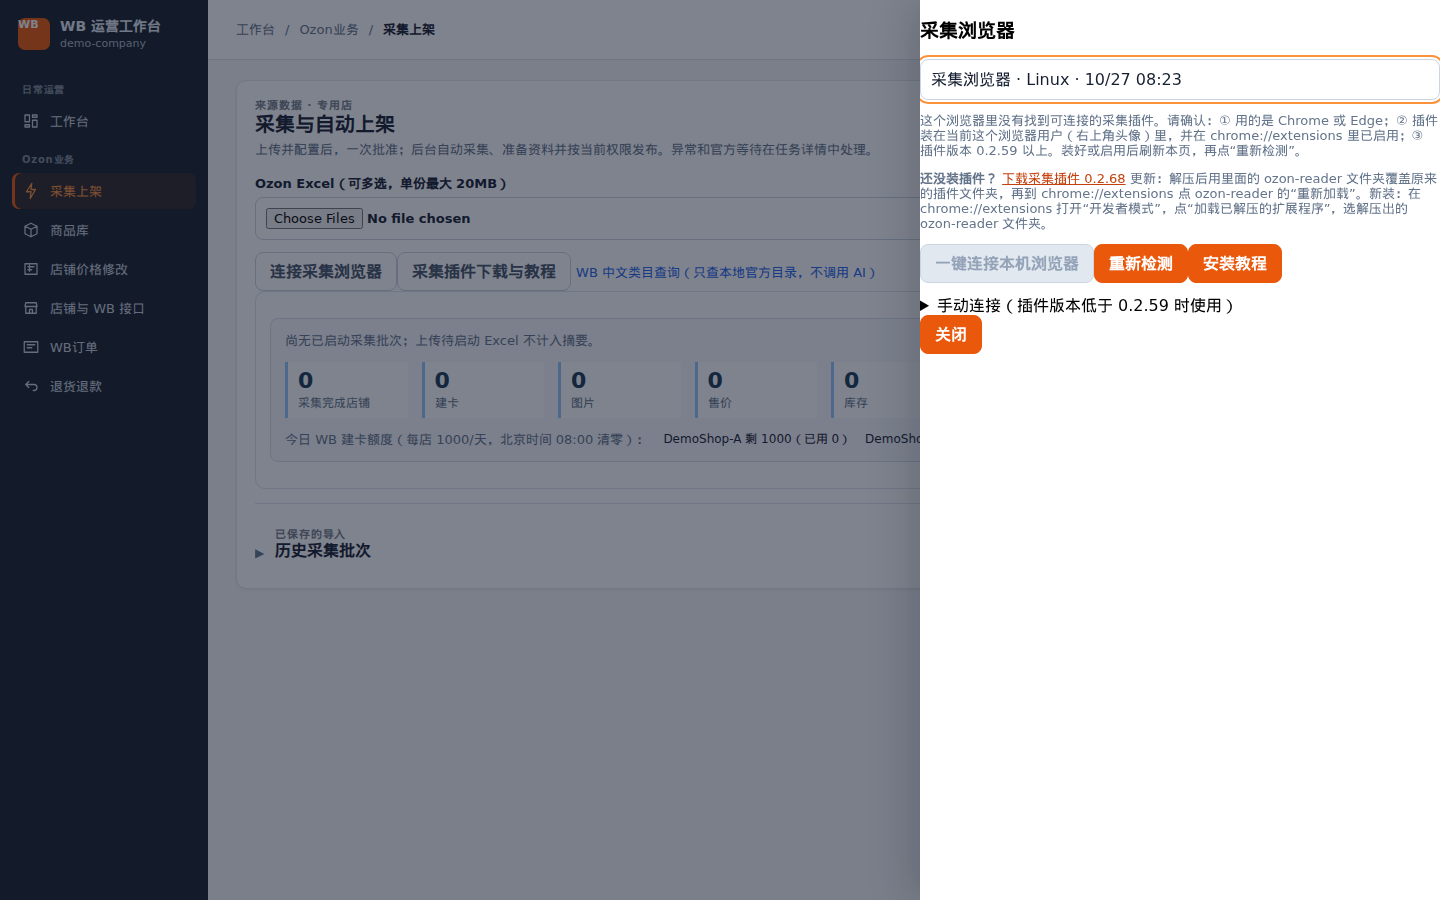Click 下载采集插件 0.2.68 link
Viewport: 1440px width, 900px height.
pos(1064,179)
